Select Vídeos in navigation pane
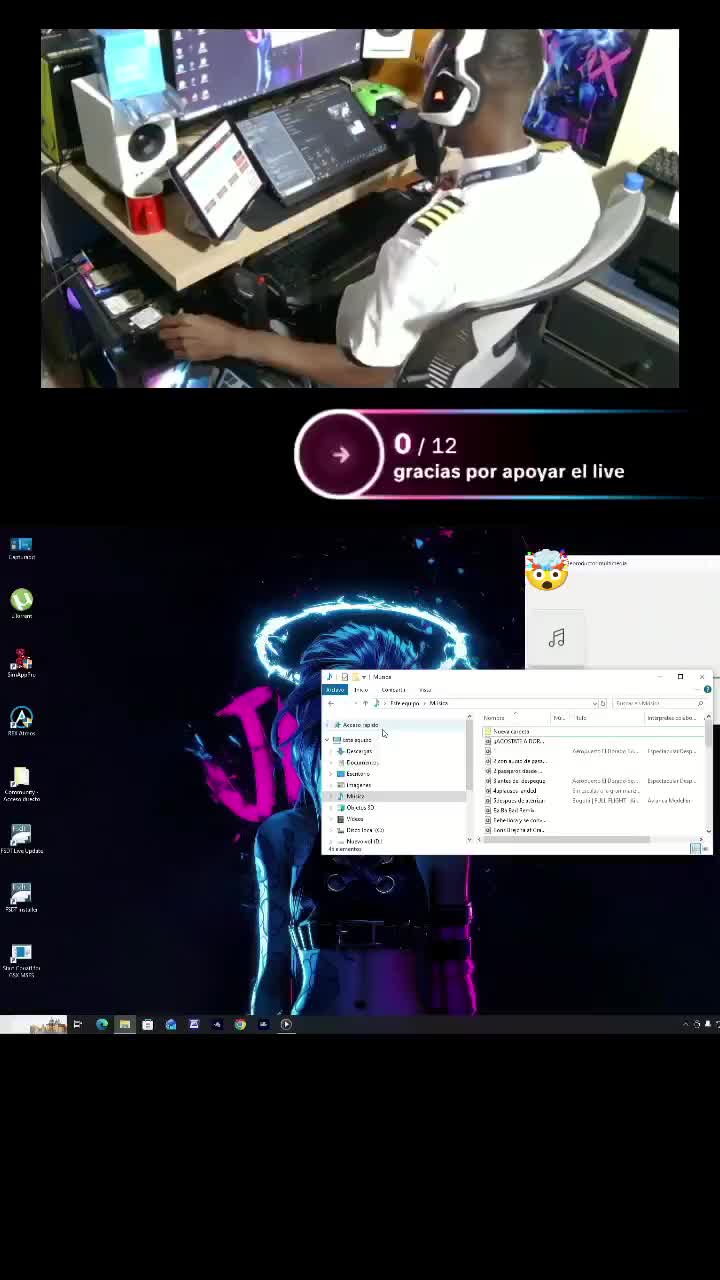 354,819
